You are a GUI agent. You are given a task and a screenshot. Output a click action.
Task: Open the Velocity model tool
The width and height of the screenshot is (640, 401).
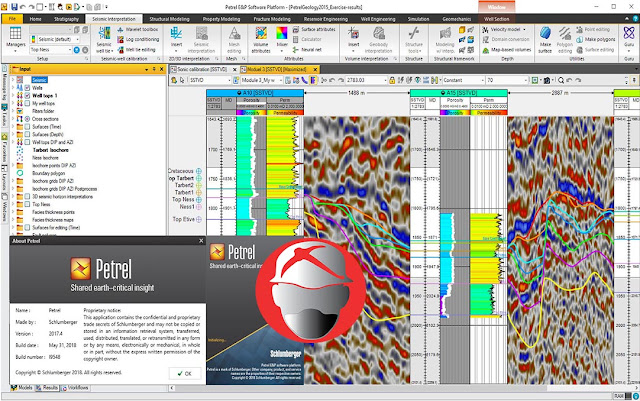[x=504, y=29]
